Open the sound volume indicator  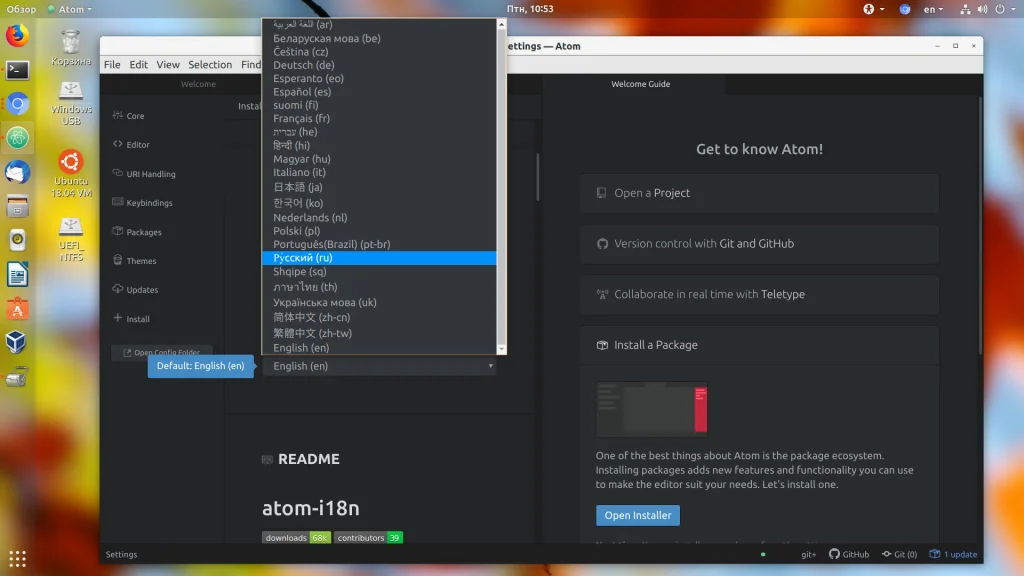coord(982,9)
